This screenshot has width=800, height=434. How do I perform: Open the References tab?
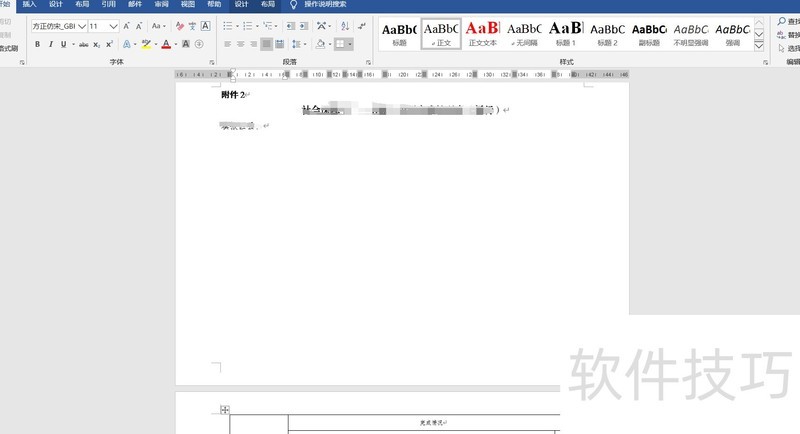tap(109, 4)
